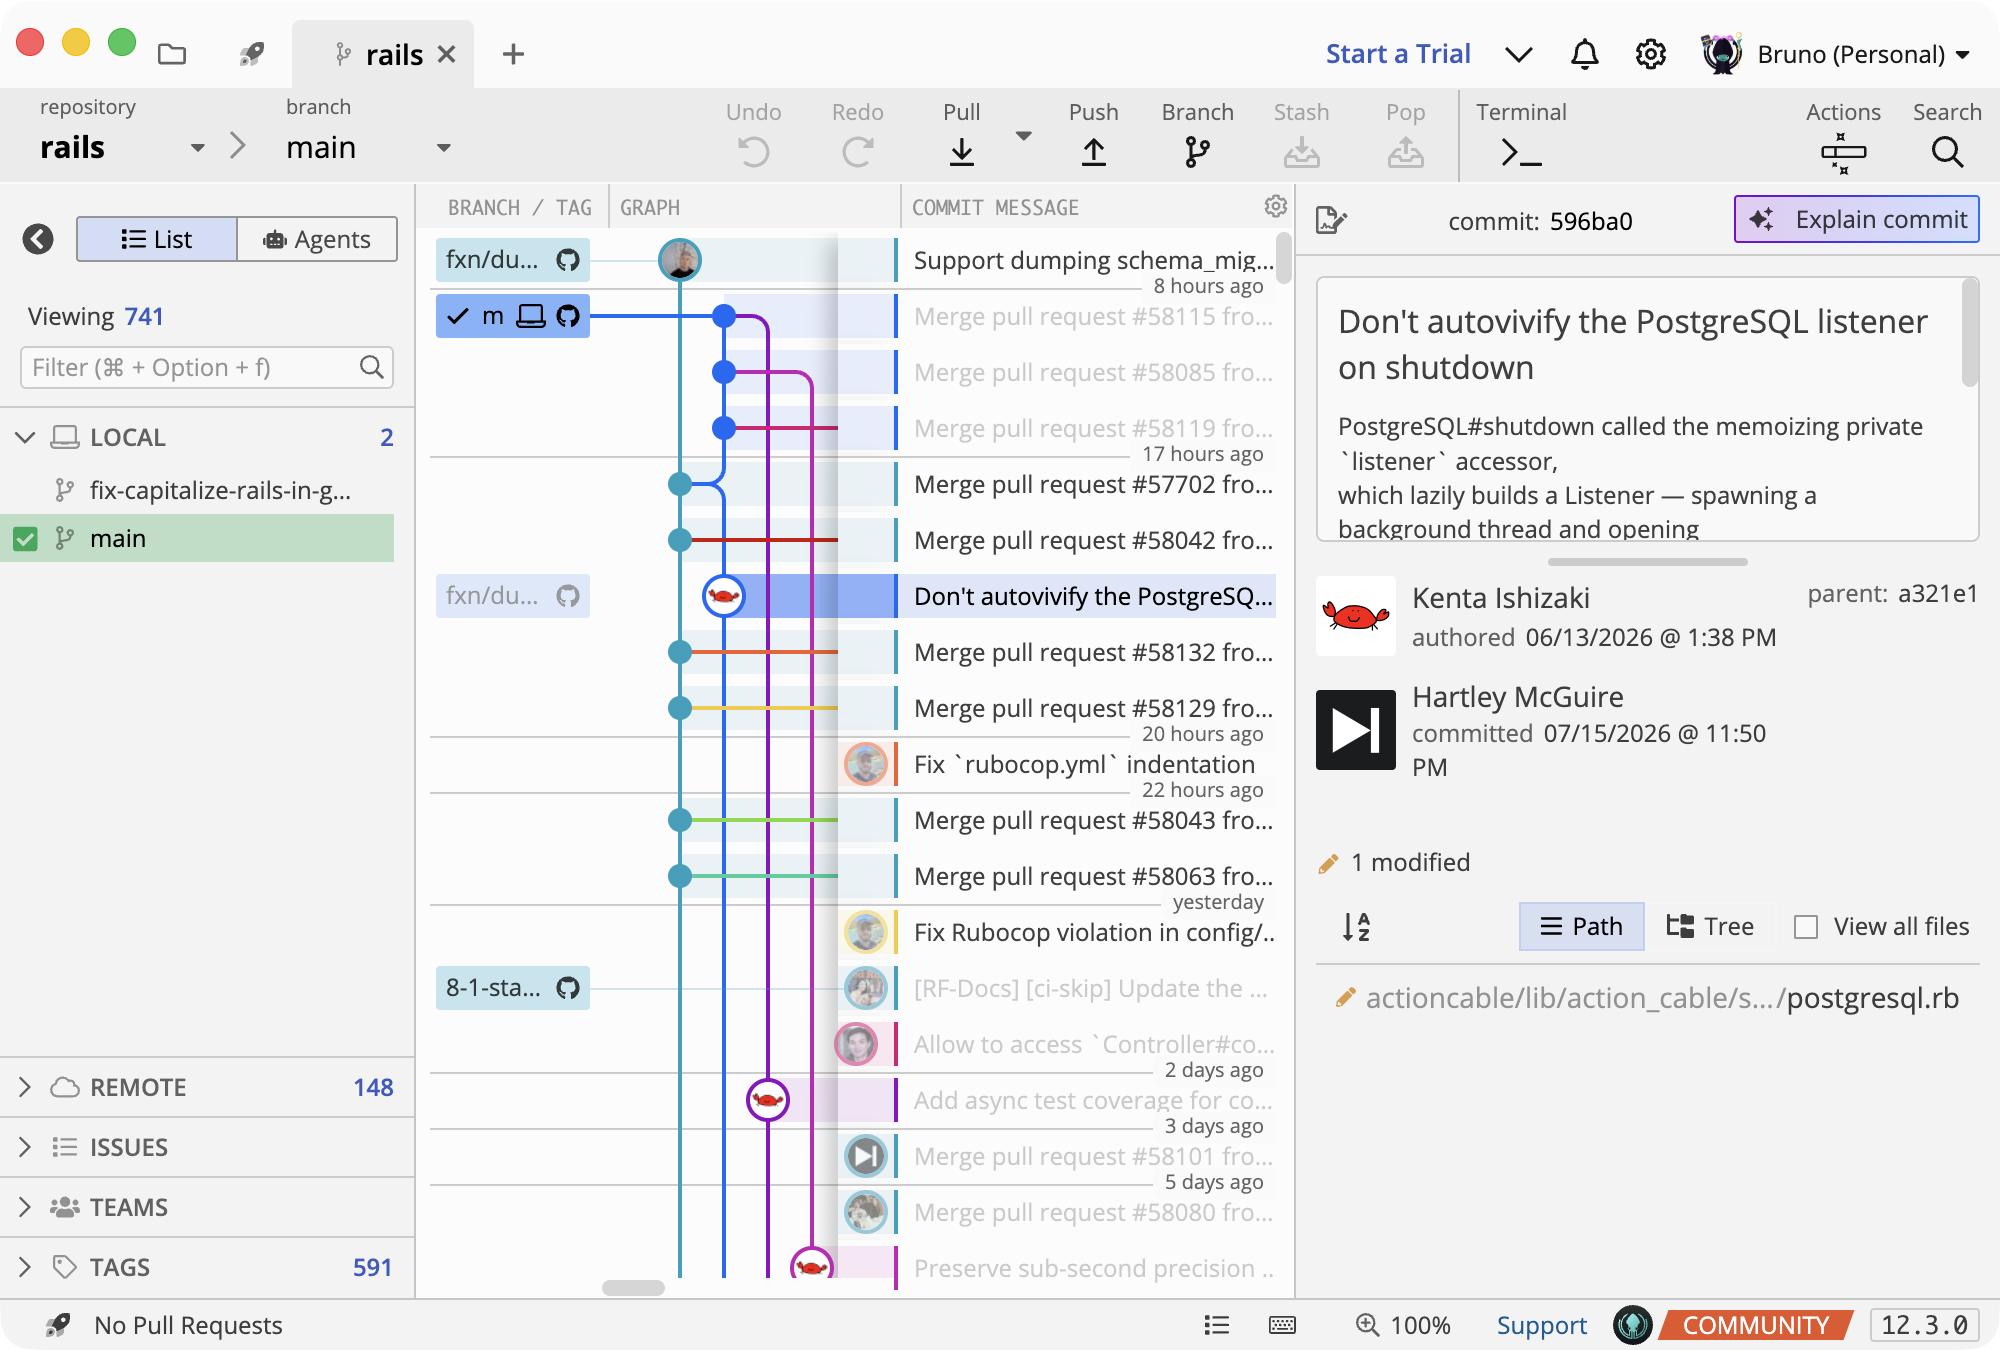
Task: Select commit Fix `rubocop.yml` indentation
Action: point(1084,764)
